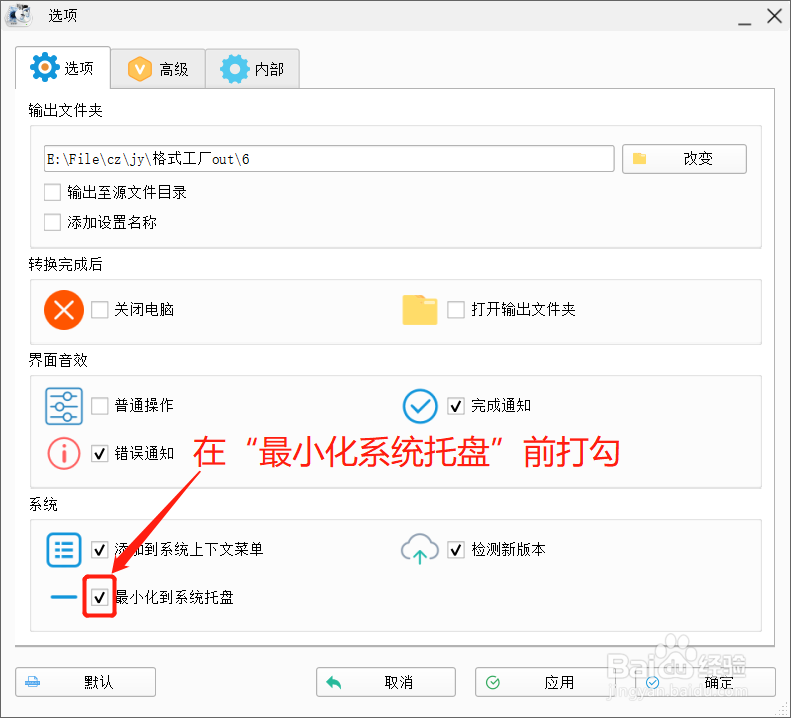Click the blue checkmark circle icon for 完成通知
Screen dimensions: 791x718
(420, 406)
